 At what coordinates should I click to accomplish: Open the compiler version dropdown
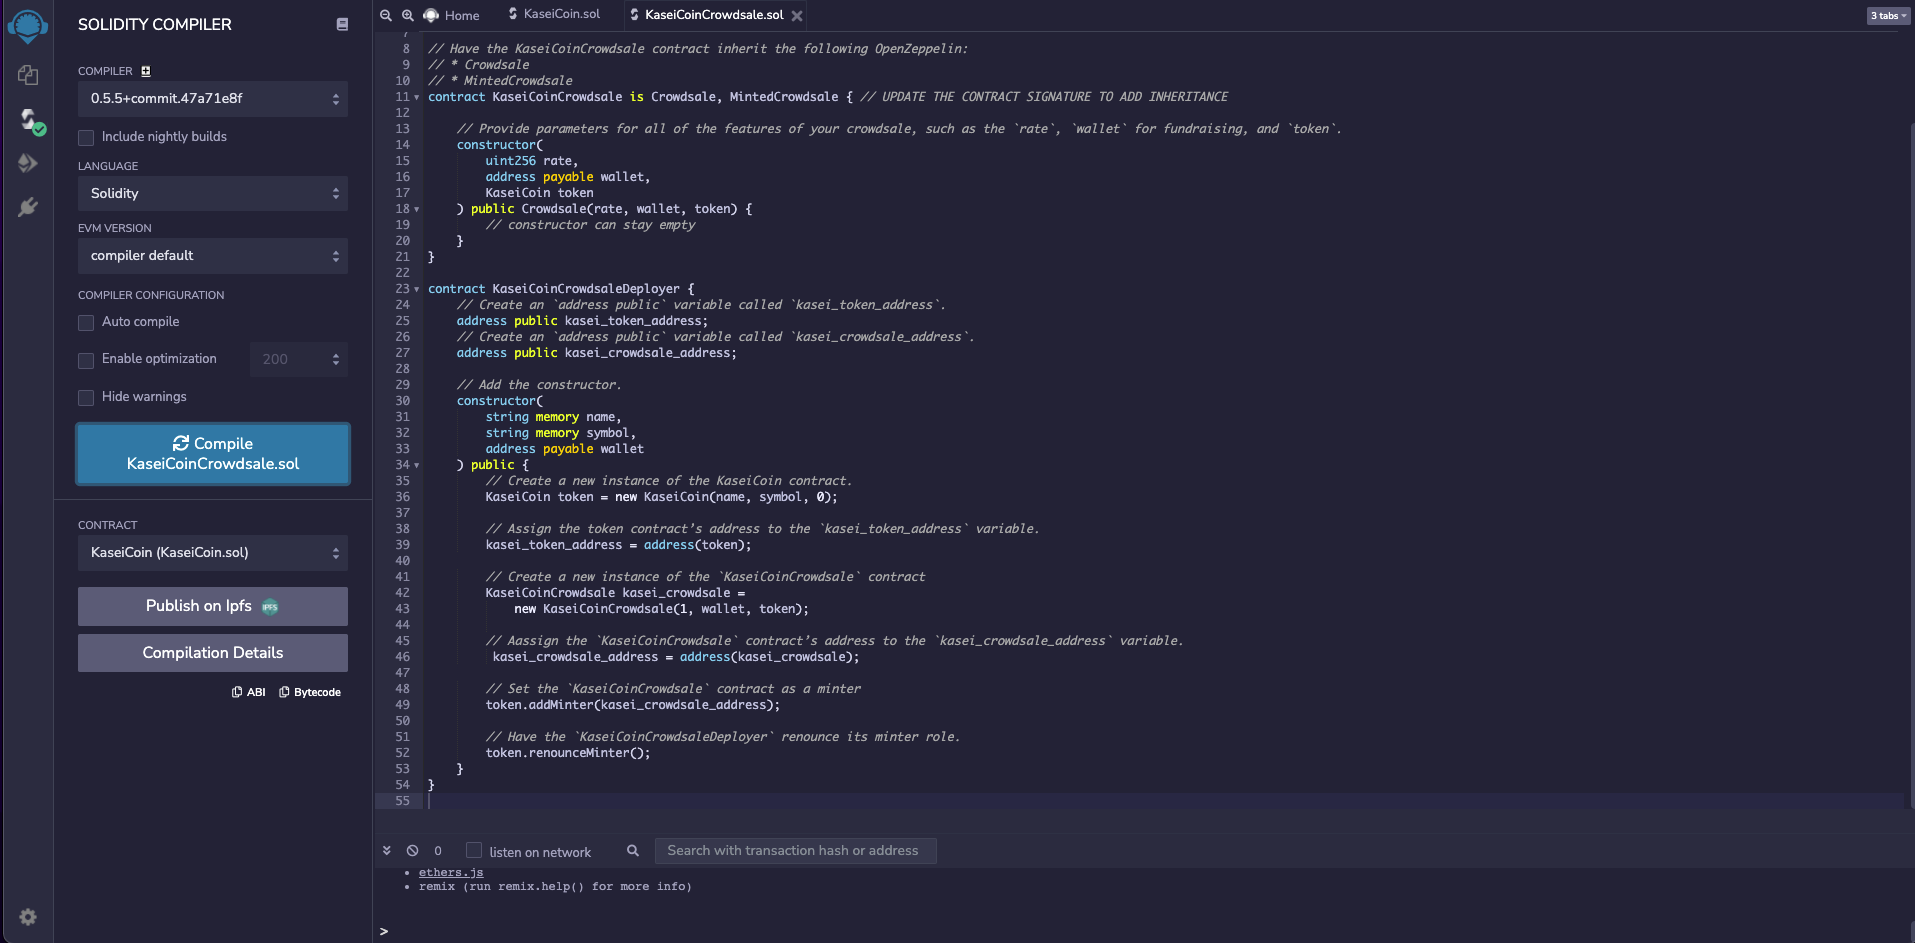(212, 99)
